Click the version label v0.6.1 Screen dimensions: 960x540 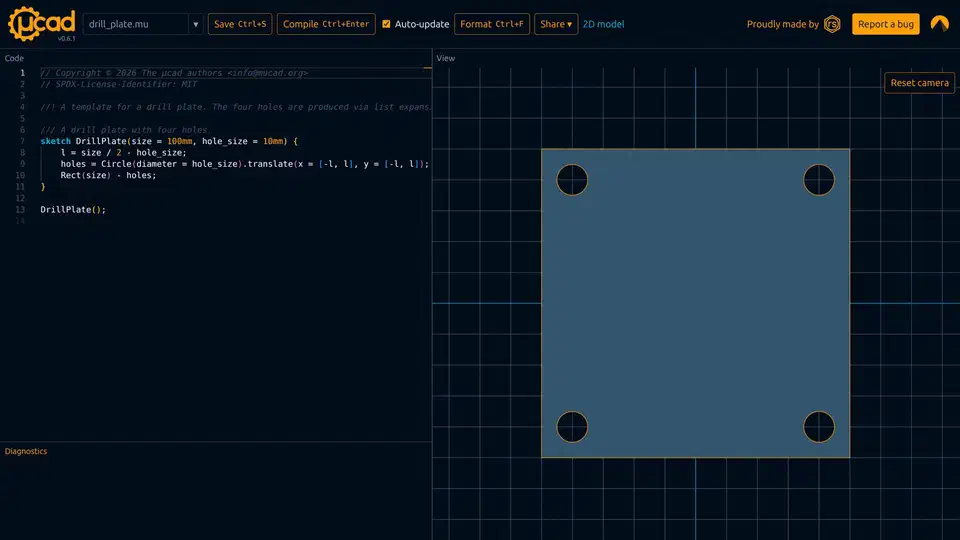click(x=67, y=39)
